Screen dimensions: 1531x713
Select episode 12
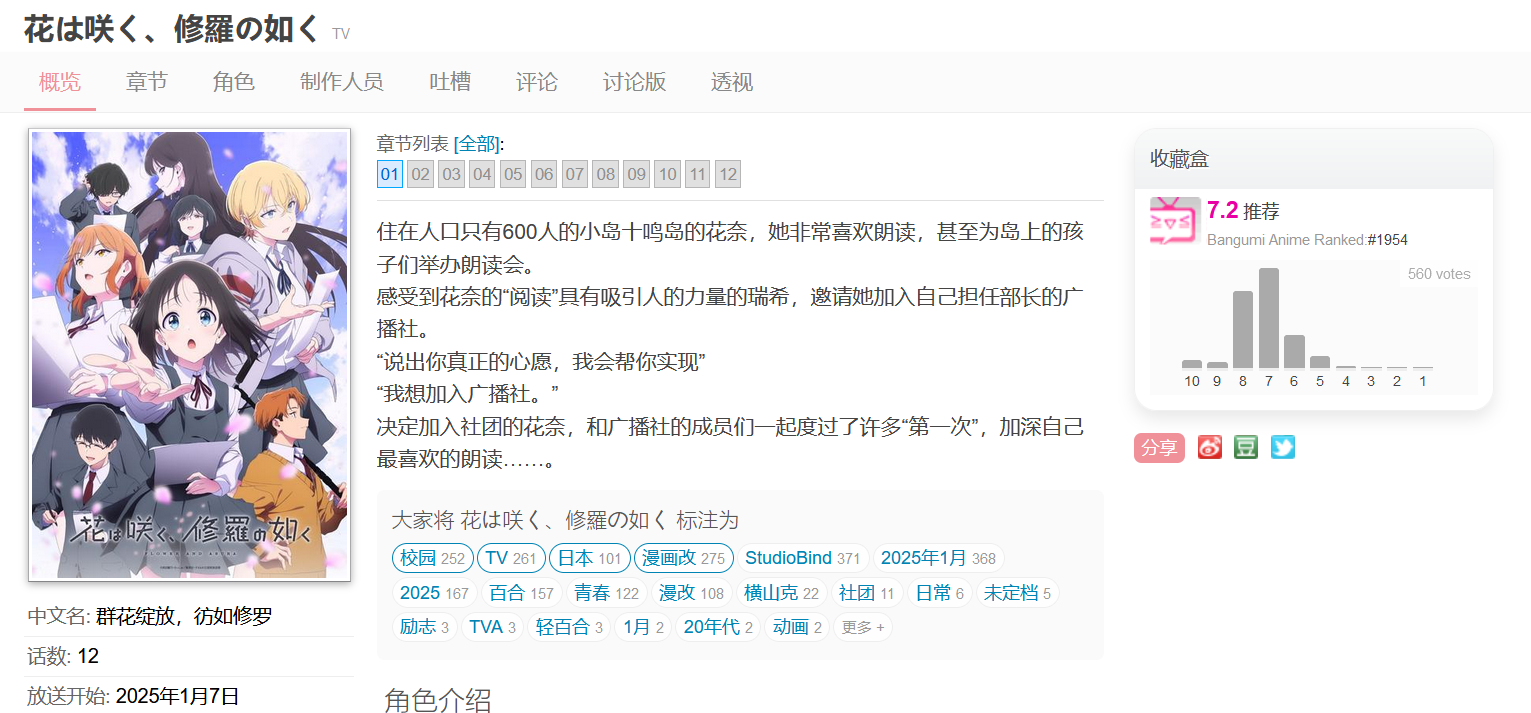(x=728, y=175)
